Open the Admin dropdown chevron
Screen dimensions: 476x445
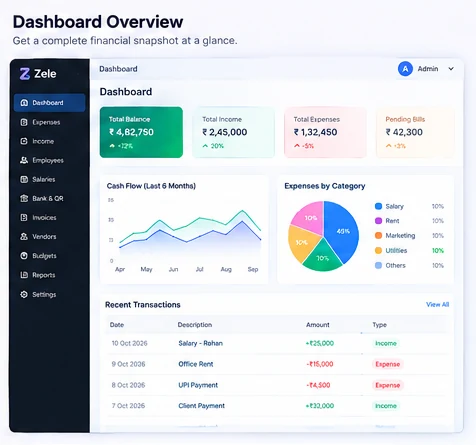point(451,69)
